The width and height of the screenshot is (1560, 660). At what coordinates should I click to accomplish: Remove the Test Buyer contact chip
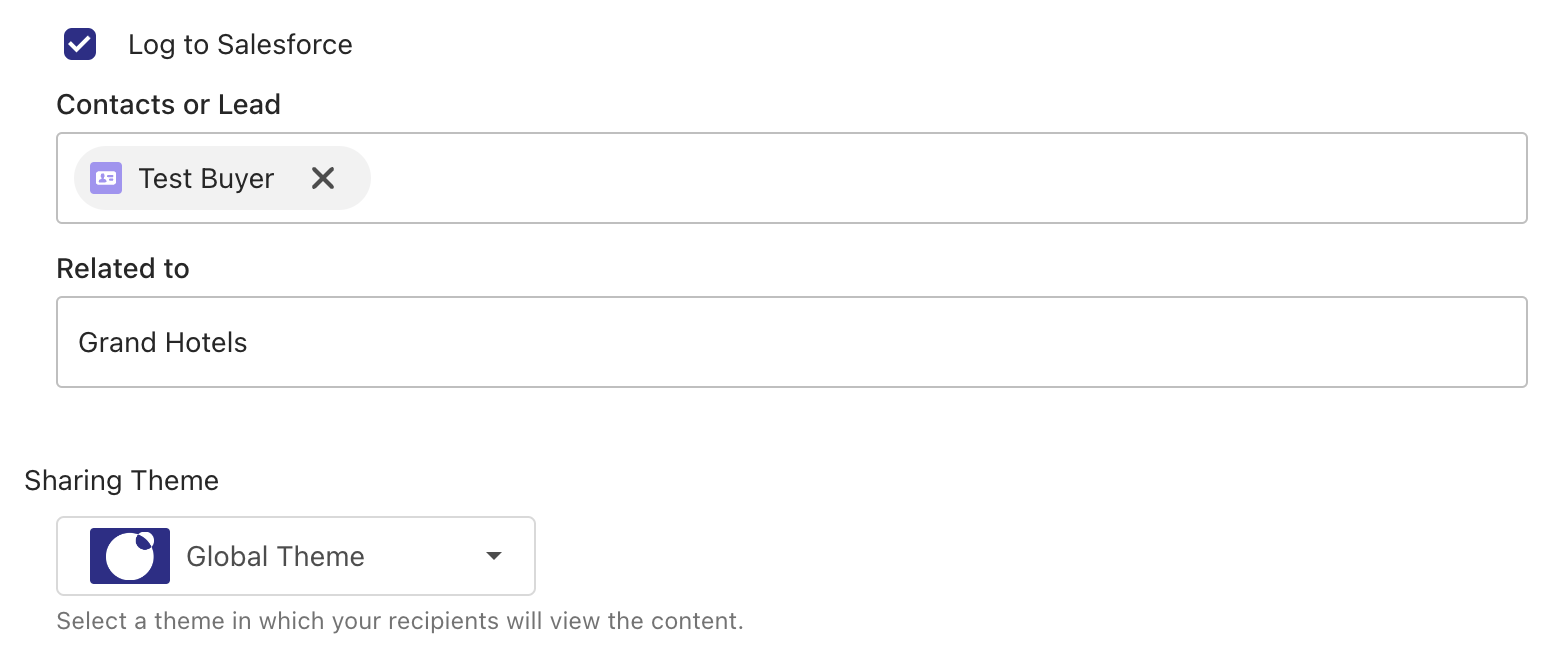(322, 178)
